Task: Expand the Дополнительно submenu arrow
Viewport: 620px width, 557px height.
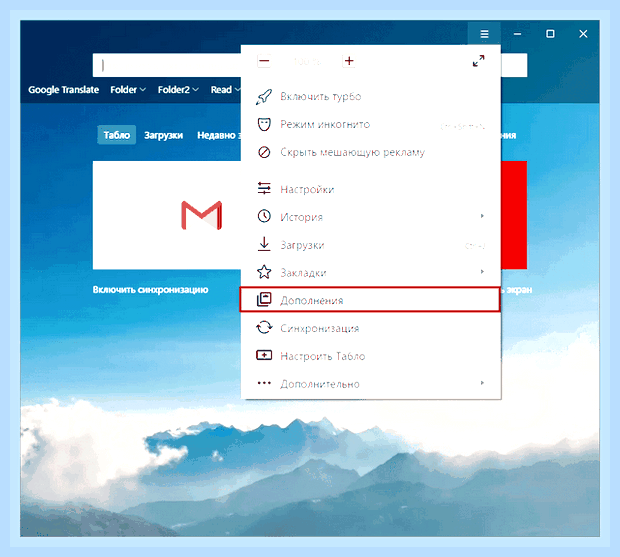Action: [x=482, y=383]
